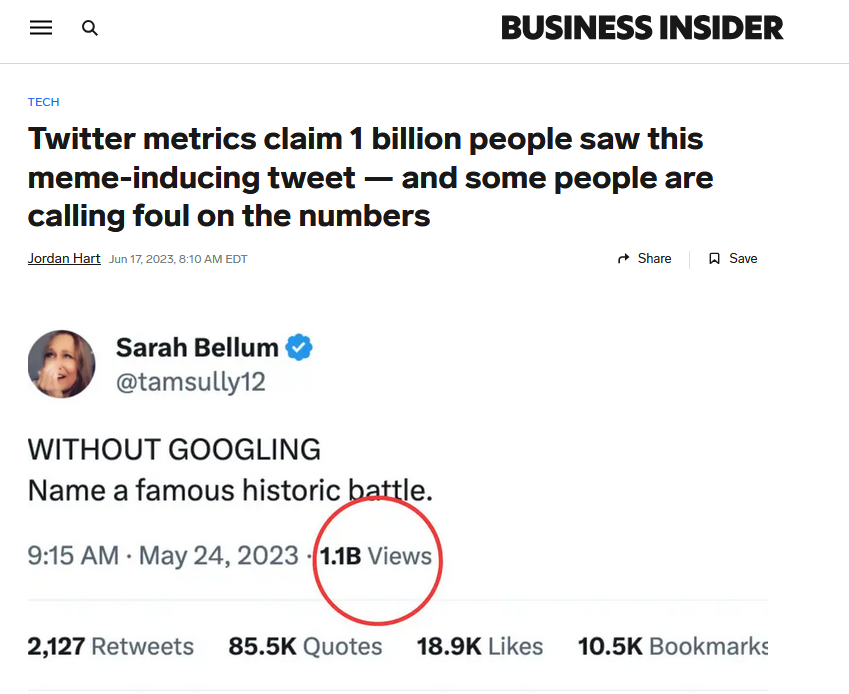The width and height of the screenshot is (849, 694).
Task: Click the blue verified checkmark badge
Action: point(299,348)
